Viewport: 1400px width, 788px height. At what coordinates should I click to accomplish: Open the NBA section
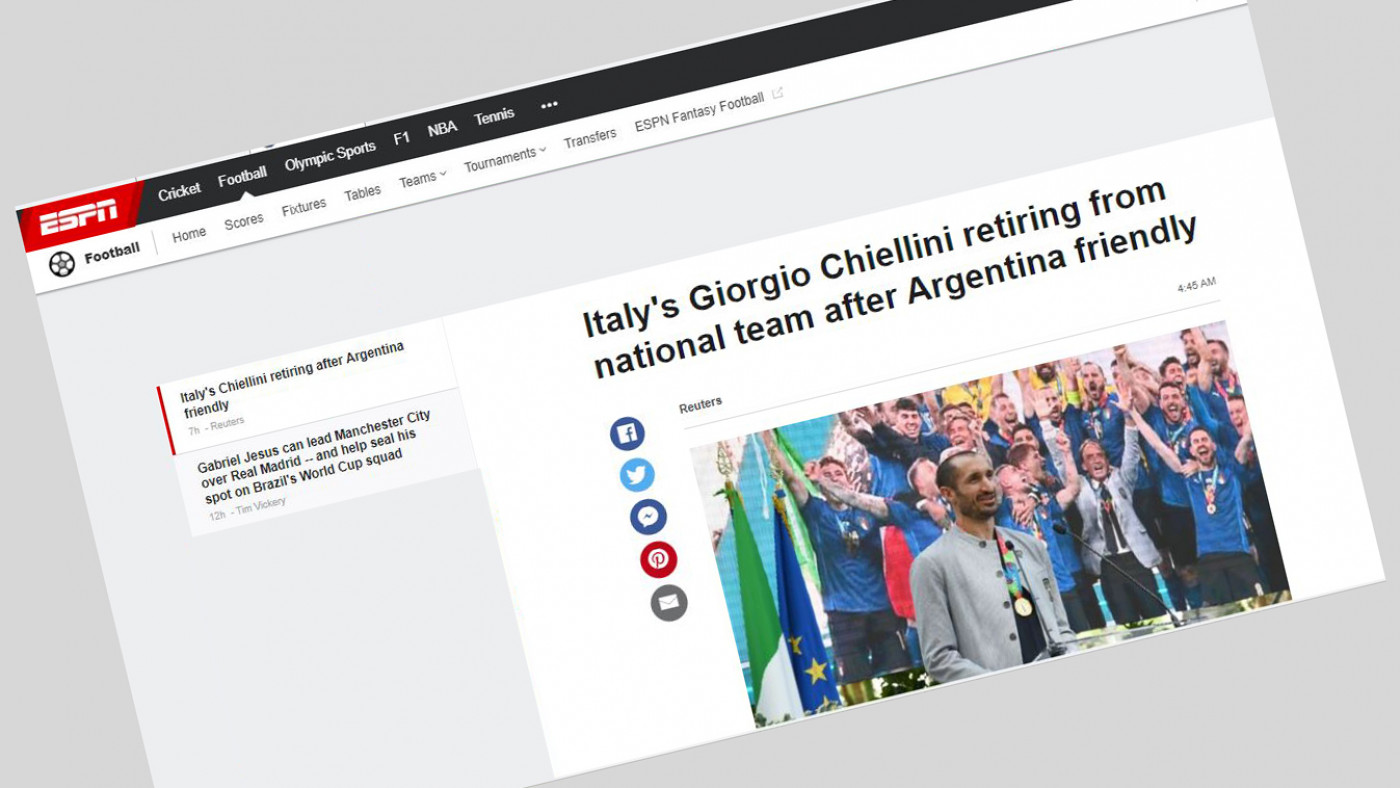tap(442, 129)
